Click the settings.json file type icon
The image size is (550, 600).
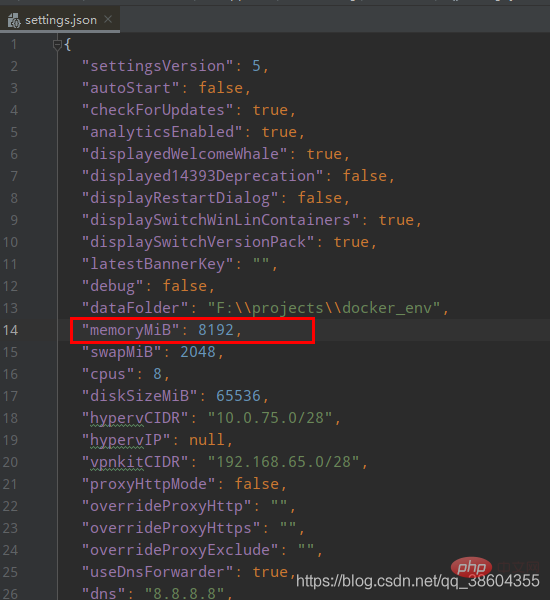click(x=14, y=20)
